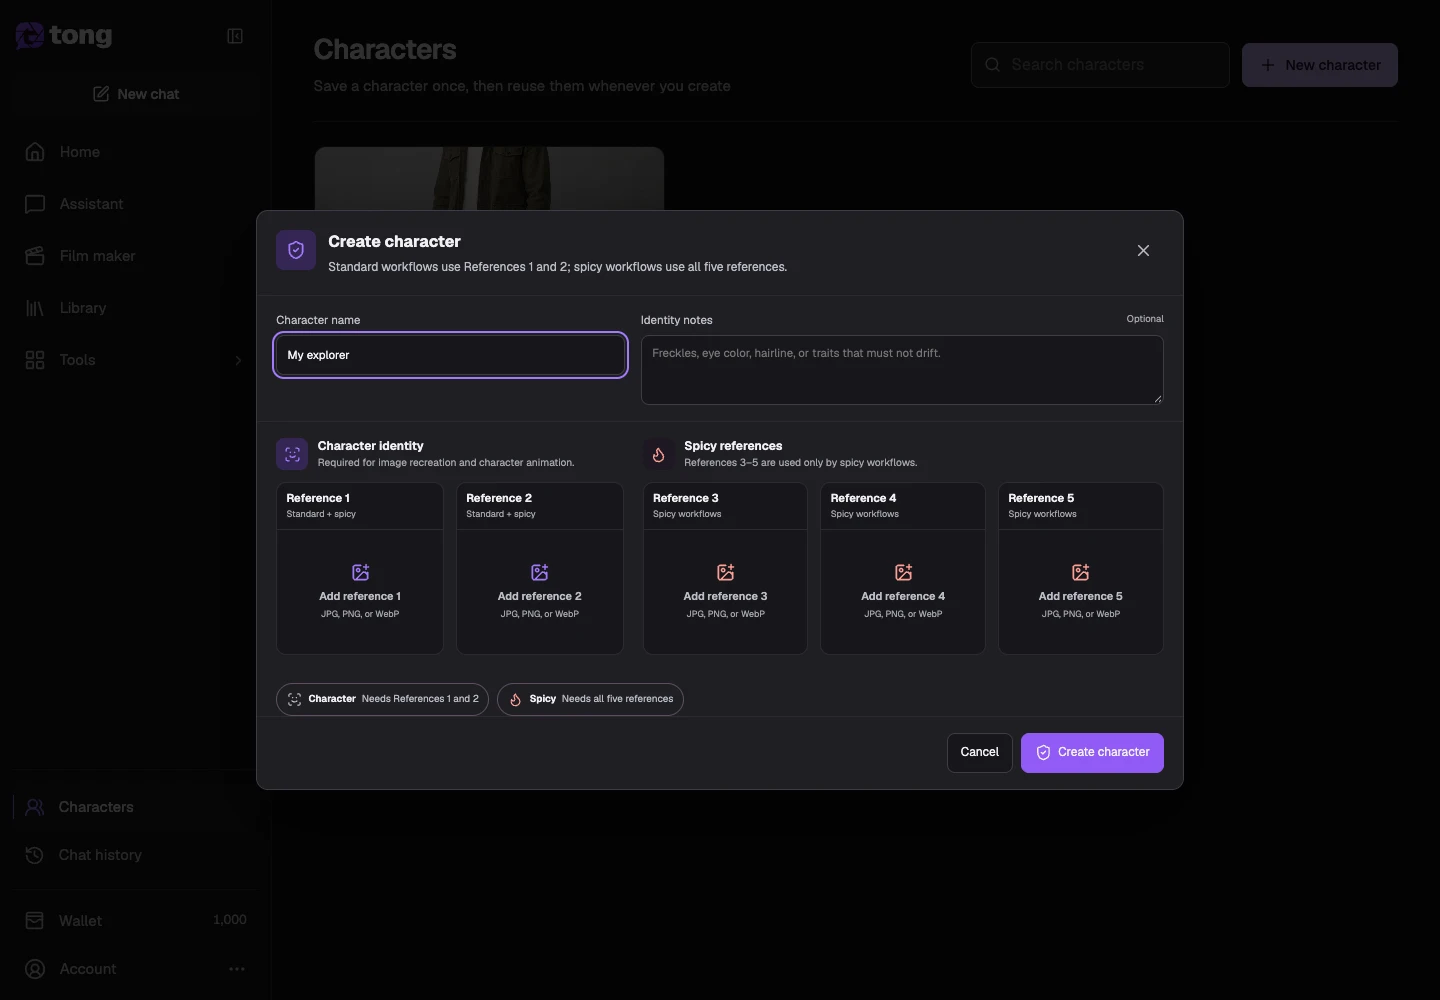Click the Assistant chat bubble icon
The width and height of the screenshot is (1440, 1000).
coord(35,204)
